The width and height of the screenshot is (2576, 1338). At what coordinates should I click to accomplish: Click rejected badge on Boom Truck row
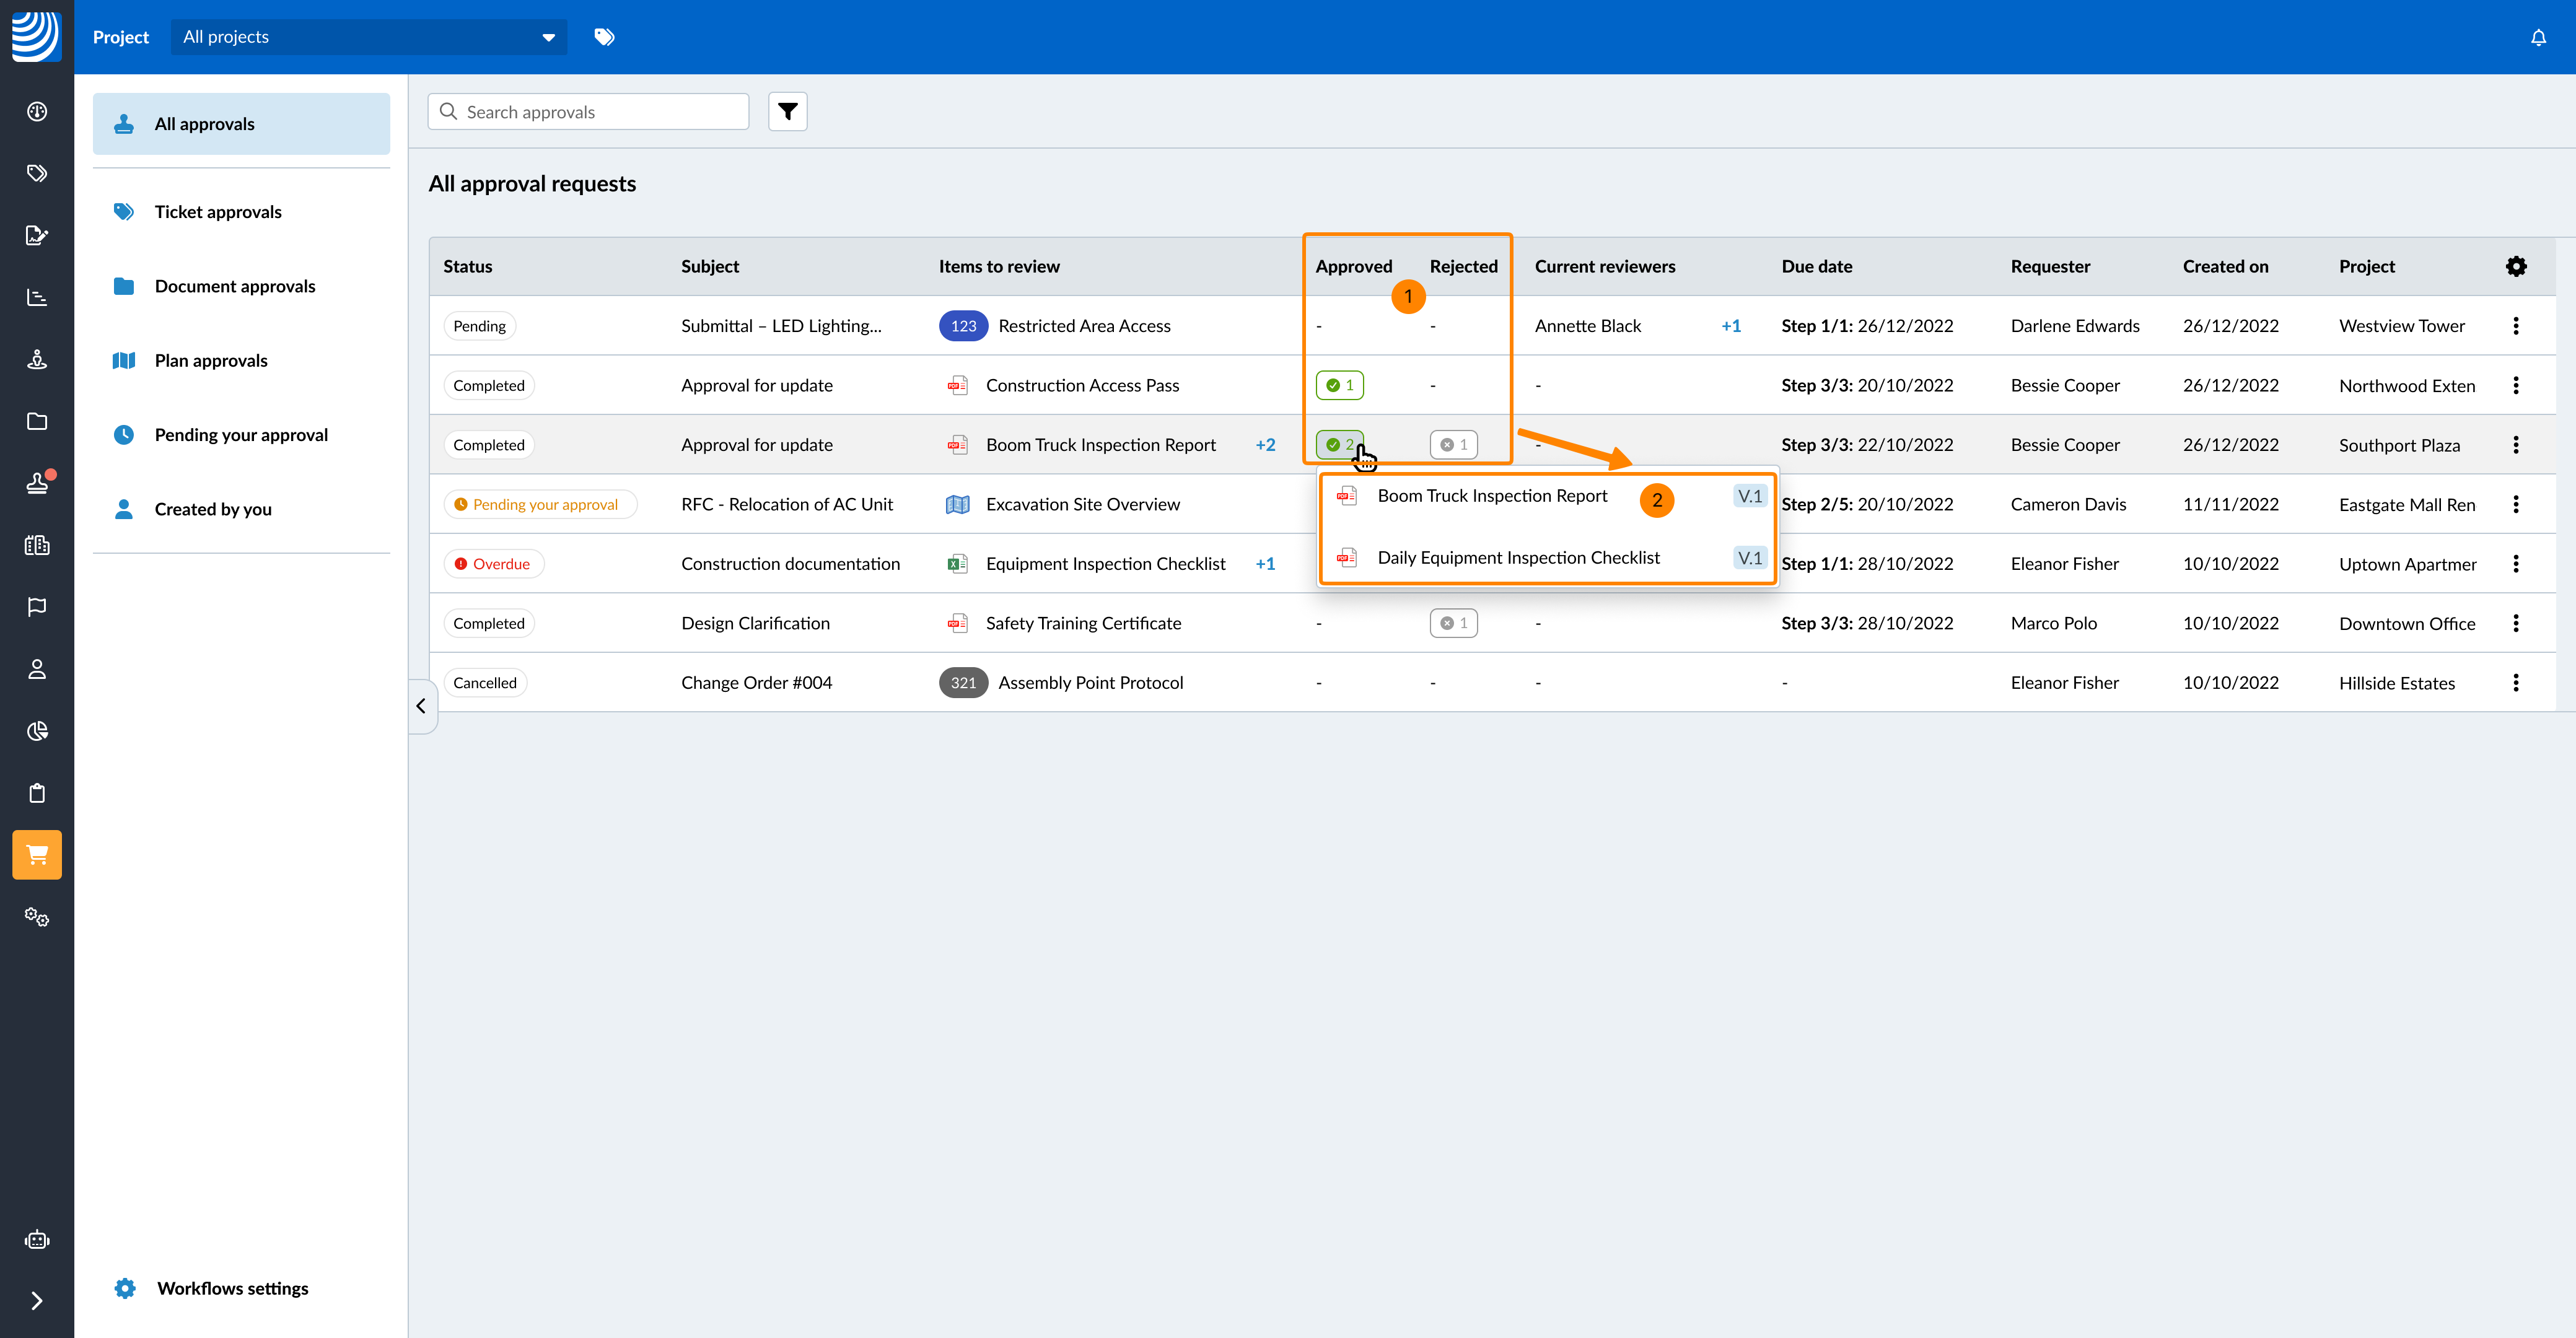pos(1453,445)
